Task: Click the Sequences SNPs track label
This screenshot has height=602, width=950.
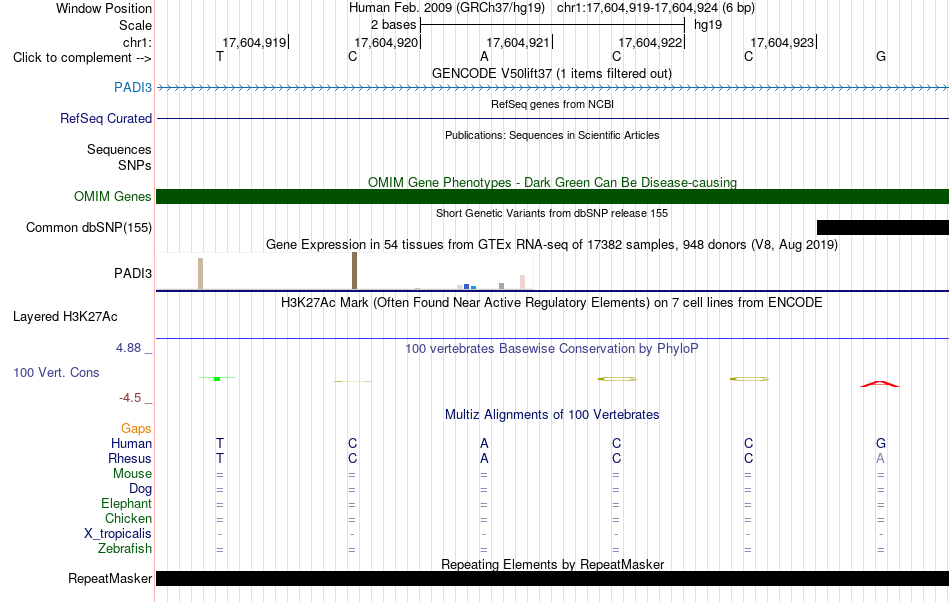Action: click(x=119, y=157)
